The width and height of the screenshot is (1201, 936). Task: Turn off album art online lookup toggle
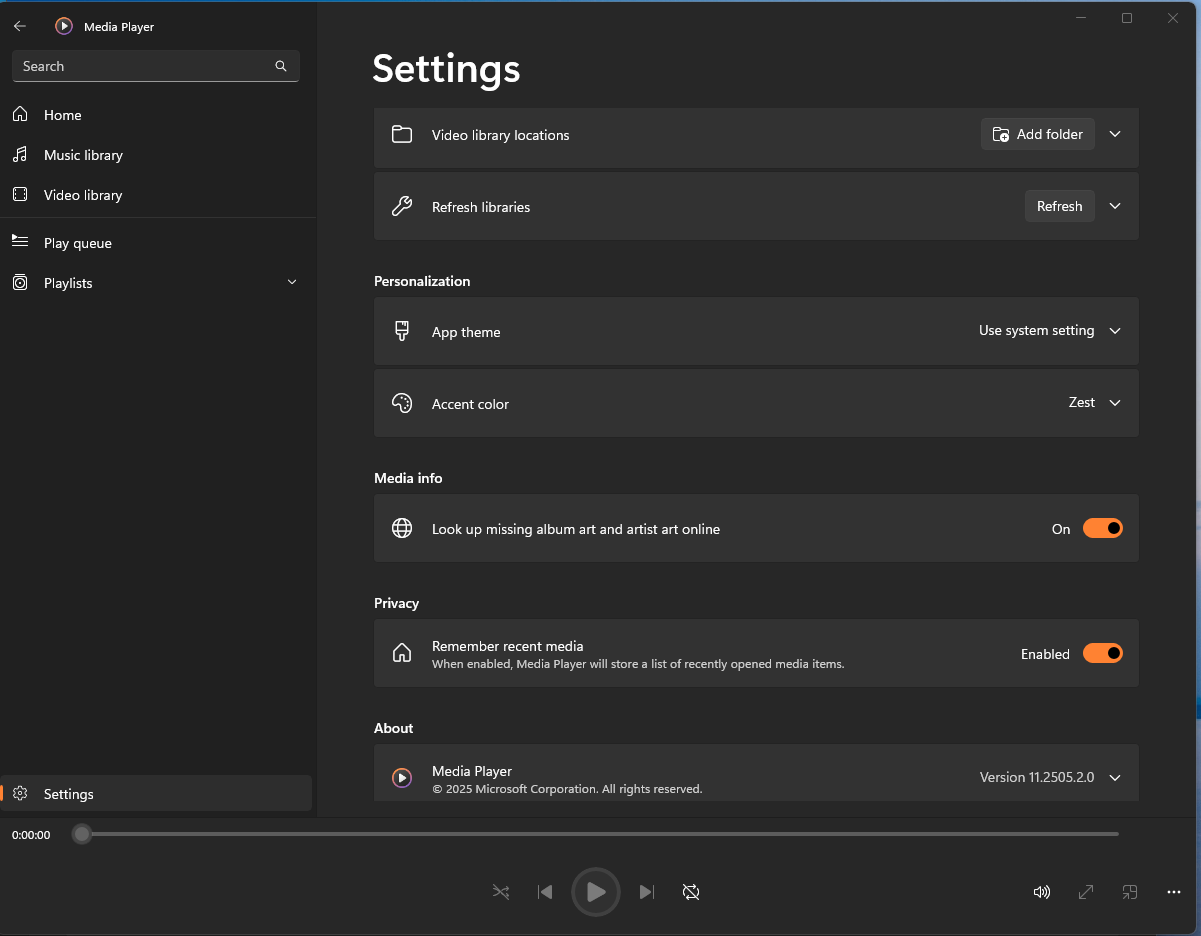(1103, 528)
